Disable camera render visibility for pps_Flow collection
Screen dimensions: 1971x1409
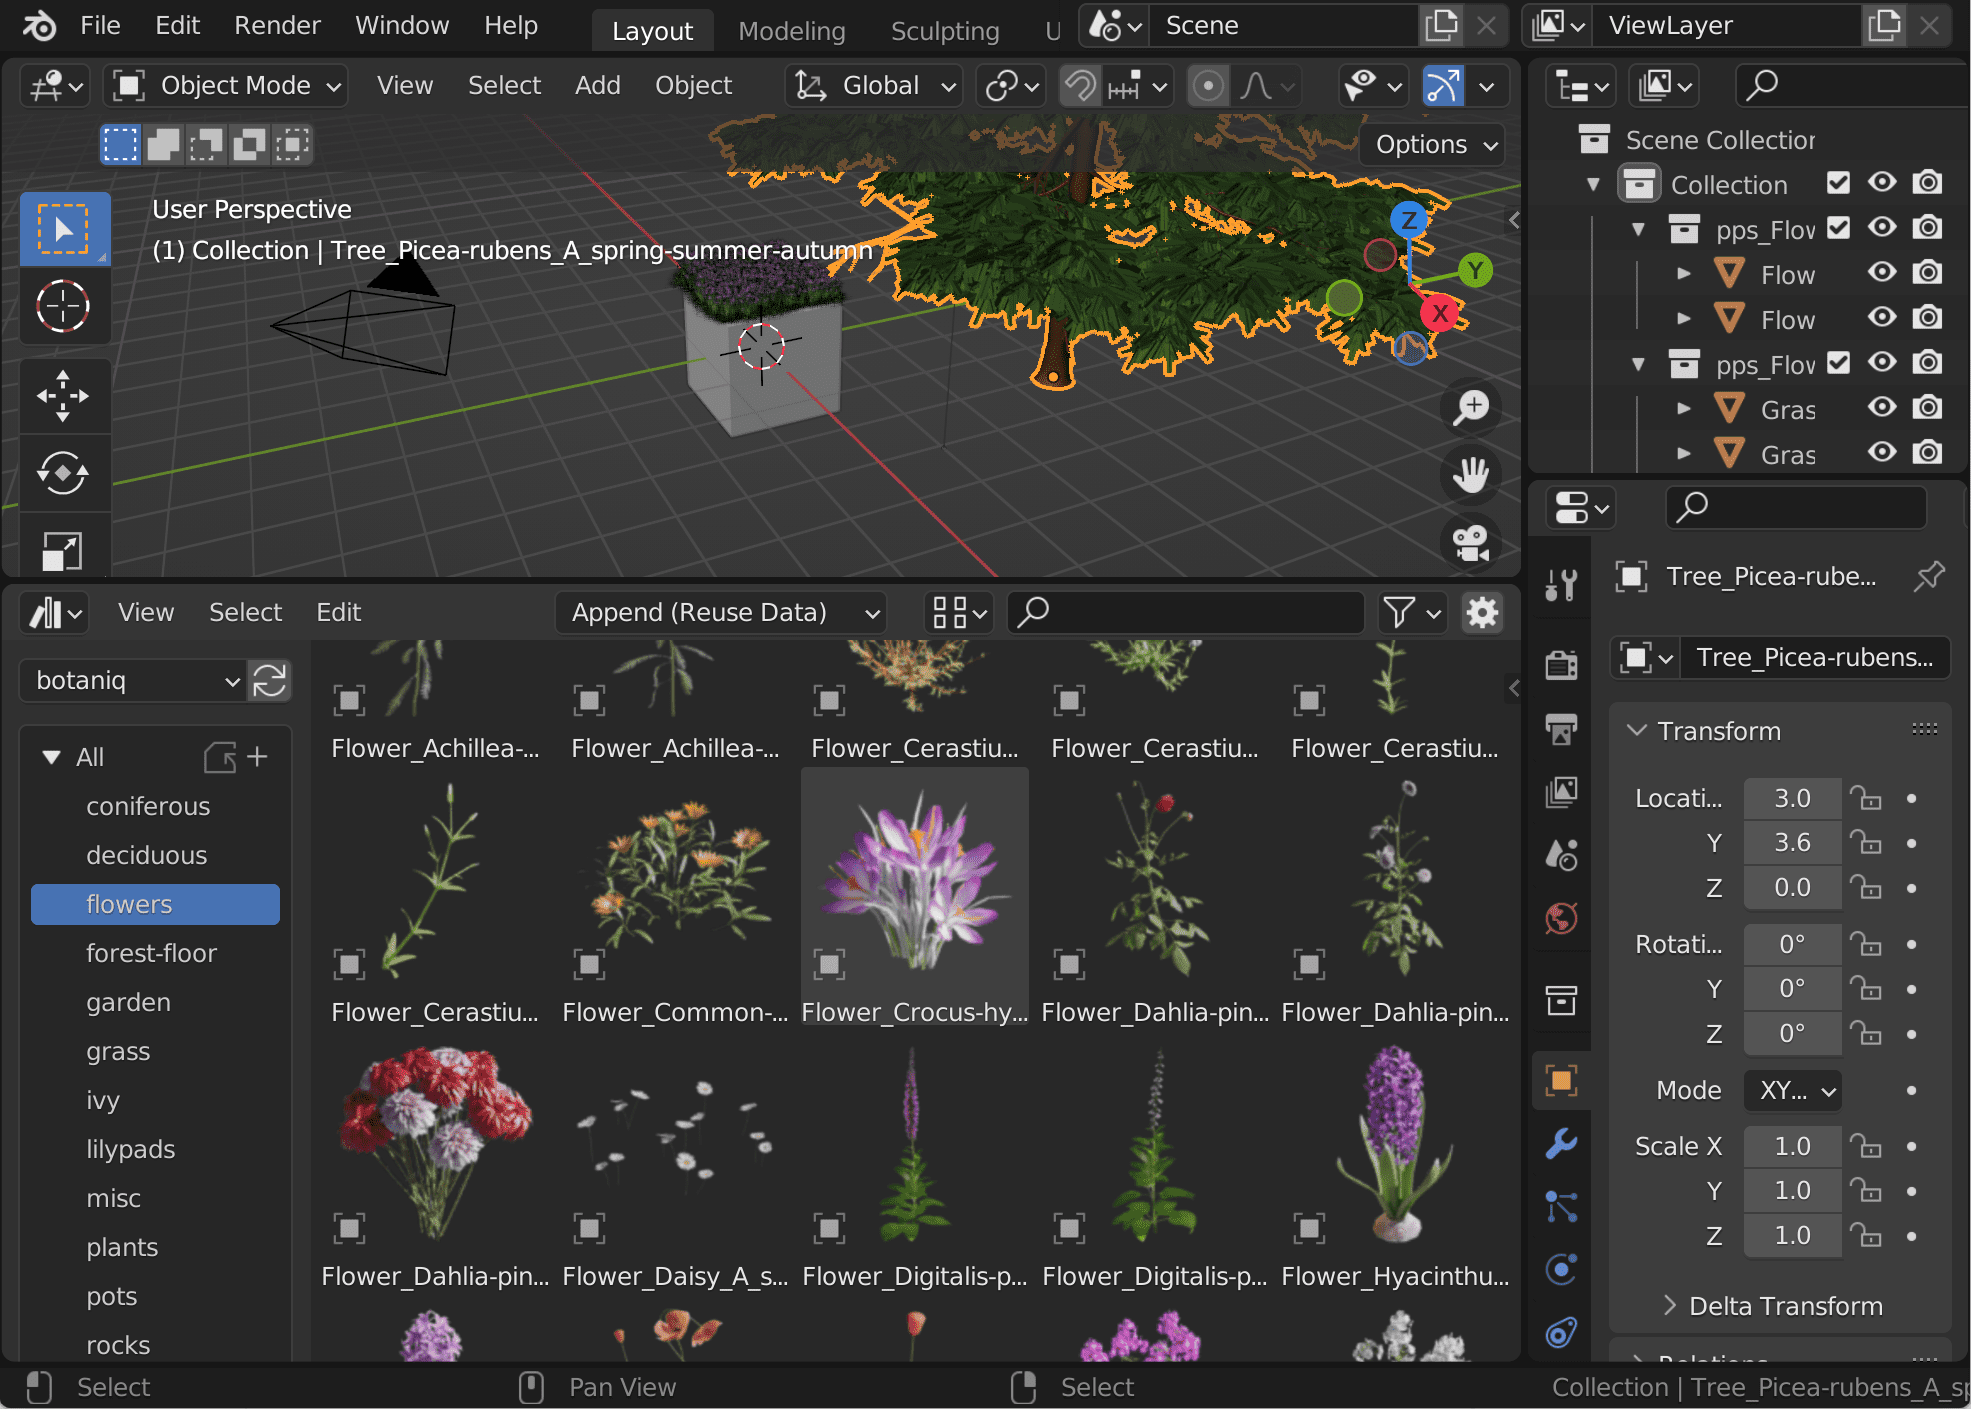pyautogui.click(x=1926, y=228)
